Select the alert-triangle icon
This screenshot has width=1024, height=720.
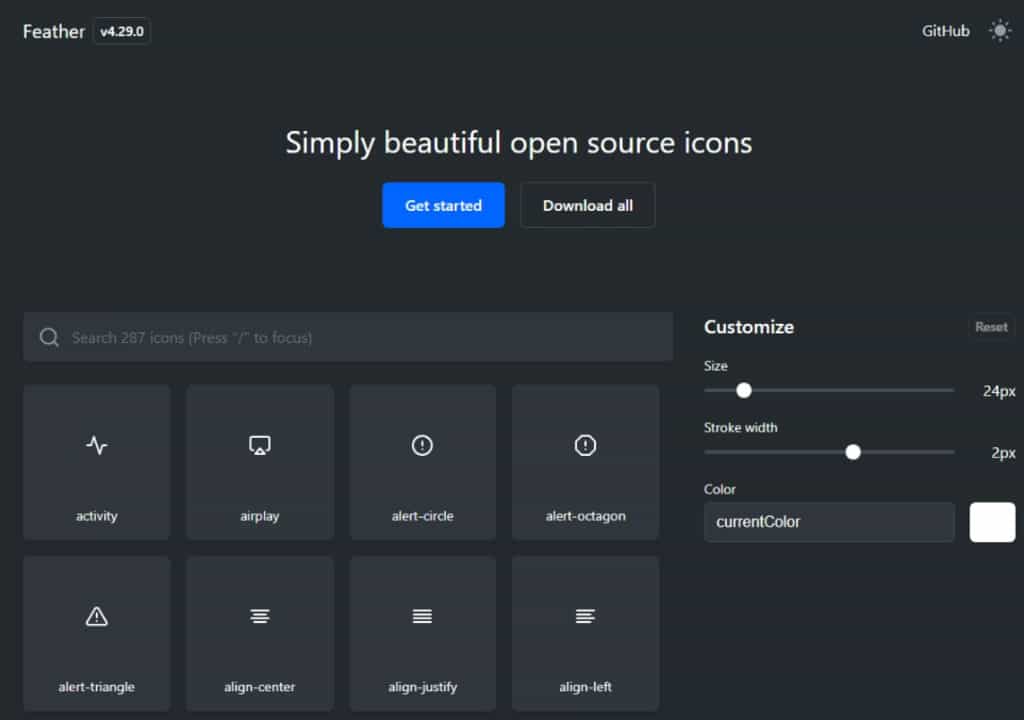tap(97, 633)
